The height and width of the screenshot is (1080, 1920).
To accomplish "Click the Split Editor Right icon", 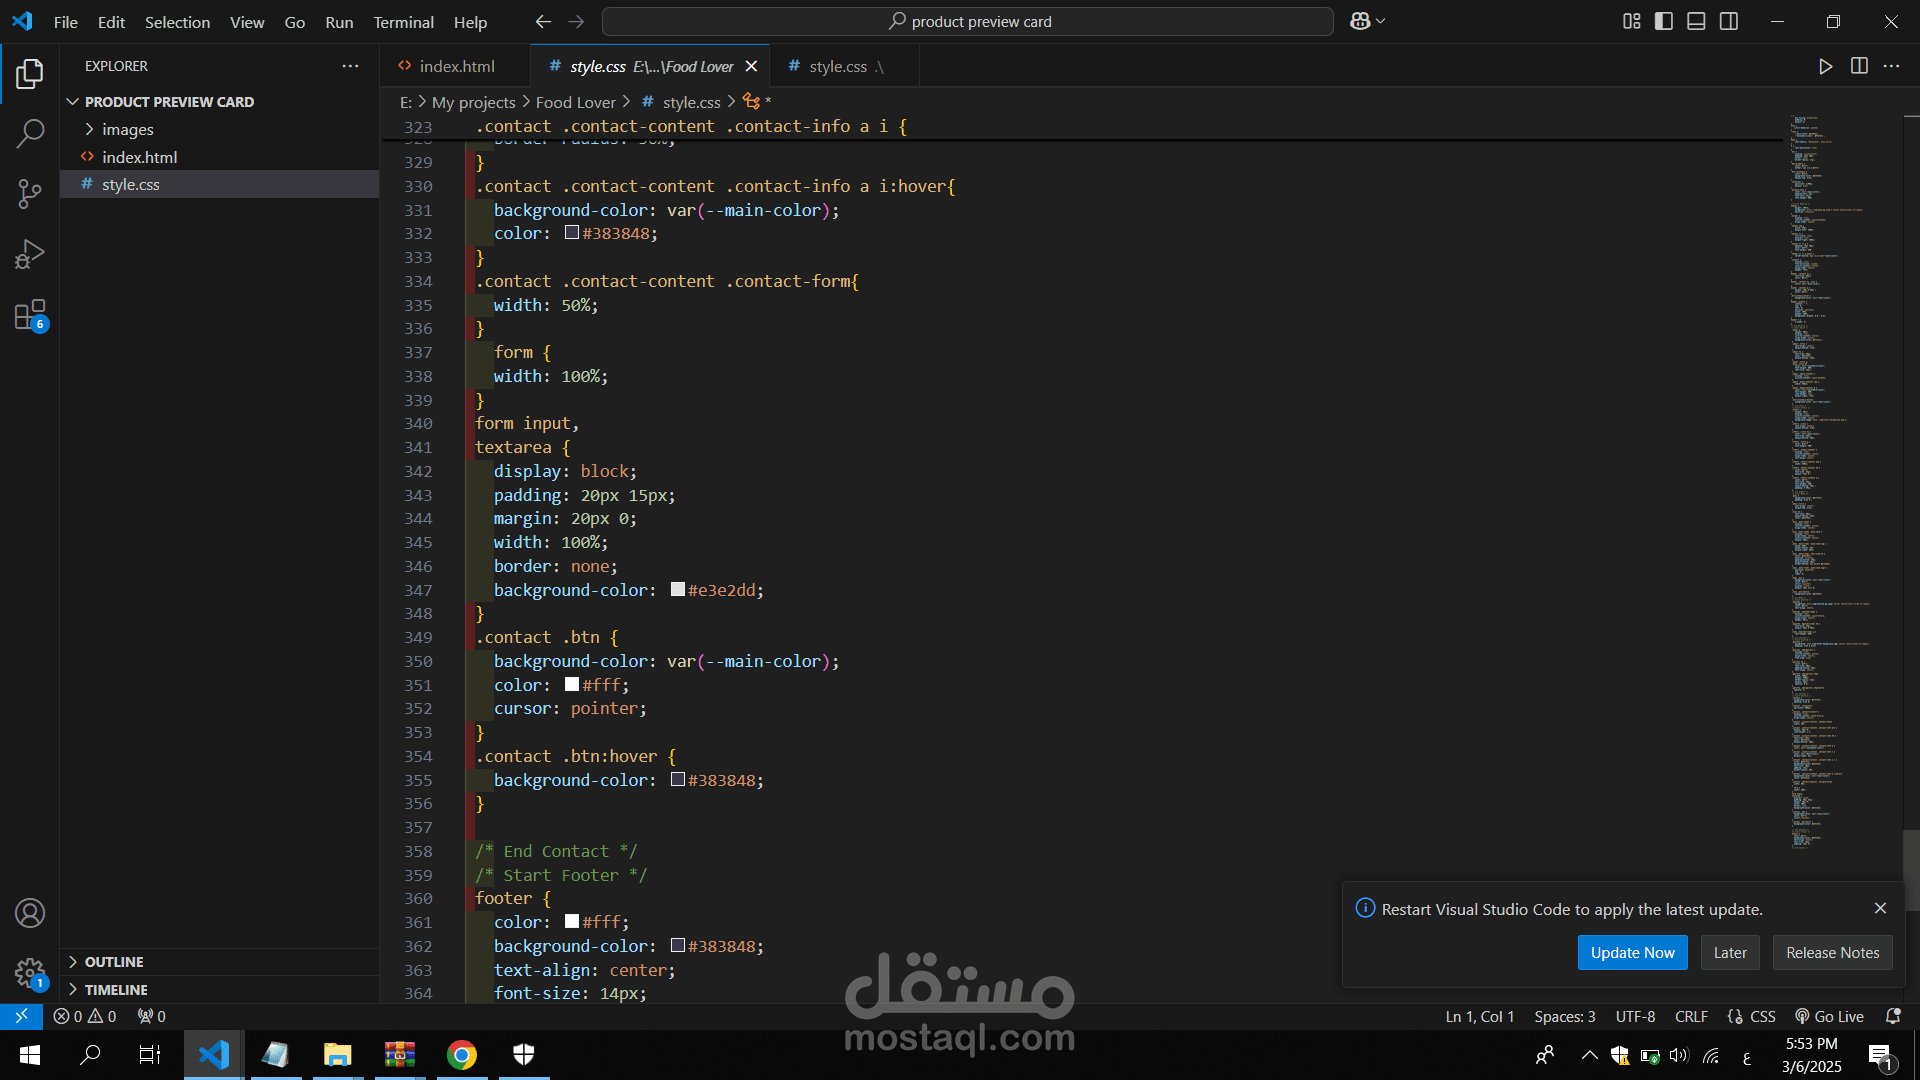I will pos(1859,66).
